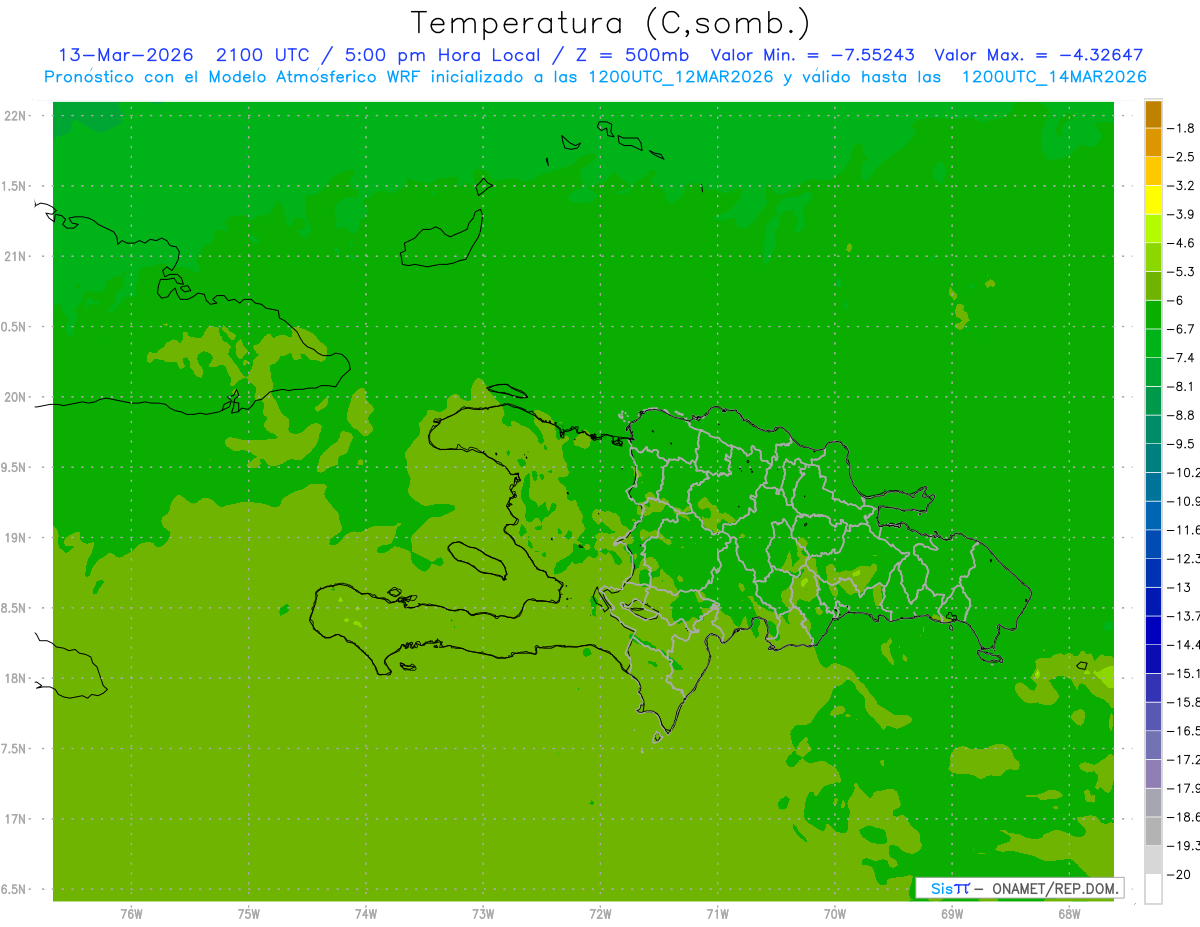Viewport: 1200px width, 927px height.
Task: Click the "-3.2" colorbar label
Action: 1182,185
